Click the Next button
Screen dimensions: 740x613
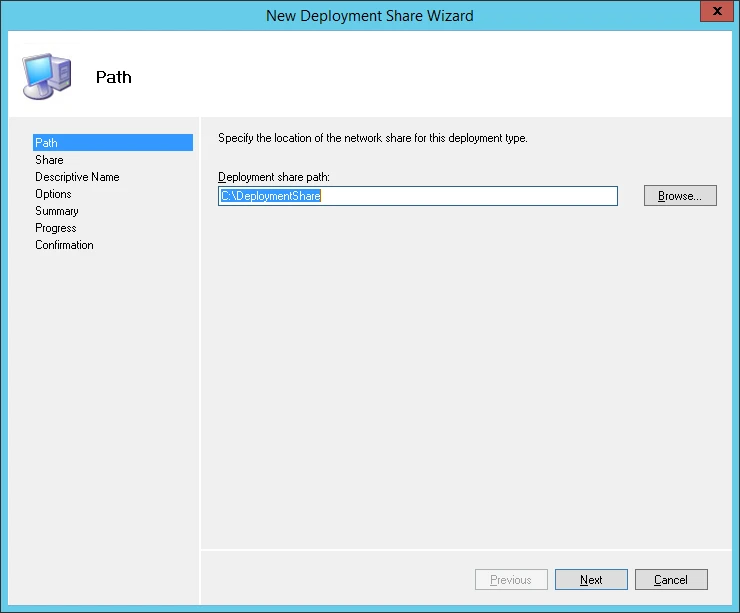click(x=591, y=580)
